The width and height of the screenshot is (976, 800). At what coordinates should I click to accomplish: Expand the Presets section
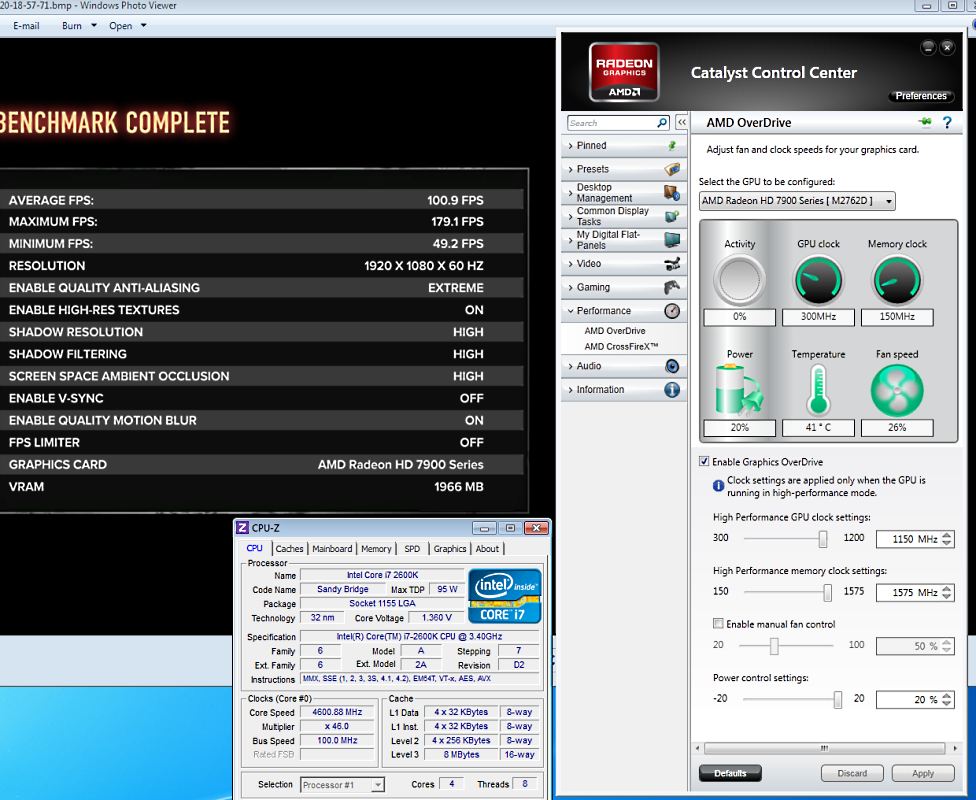pyautogui.click(x=571, y=169)
